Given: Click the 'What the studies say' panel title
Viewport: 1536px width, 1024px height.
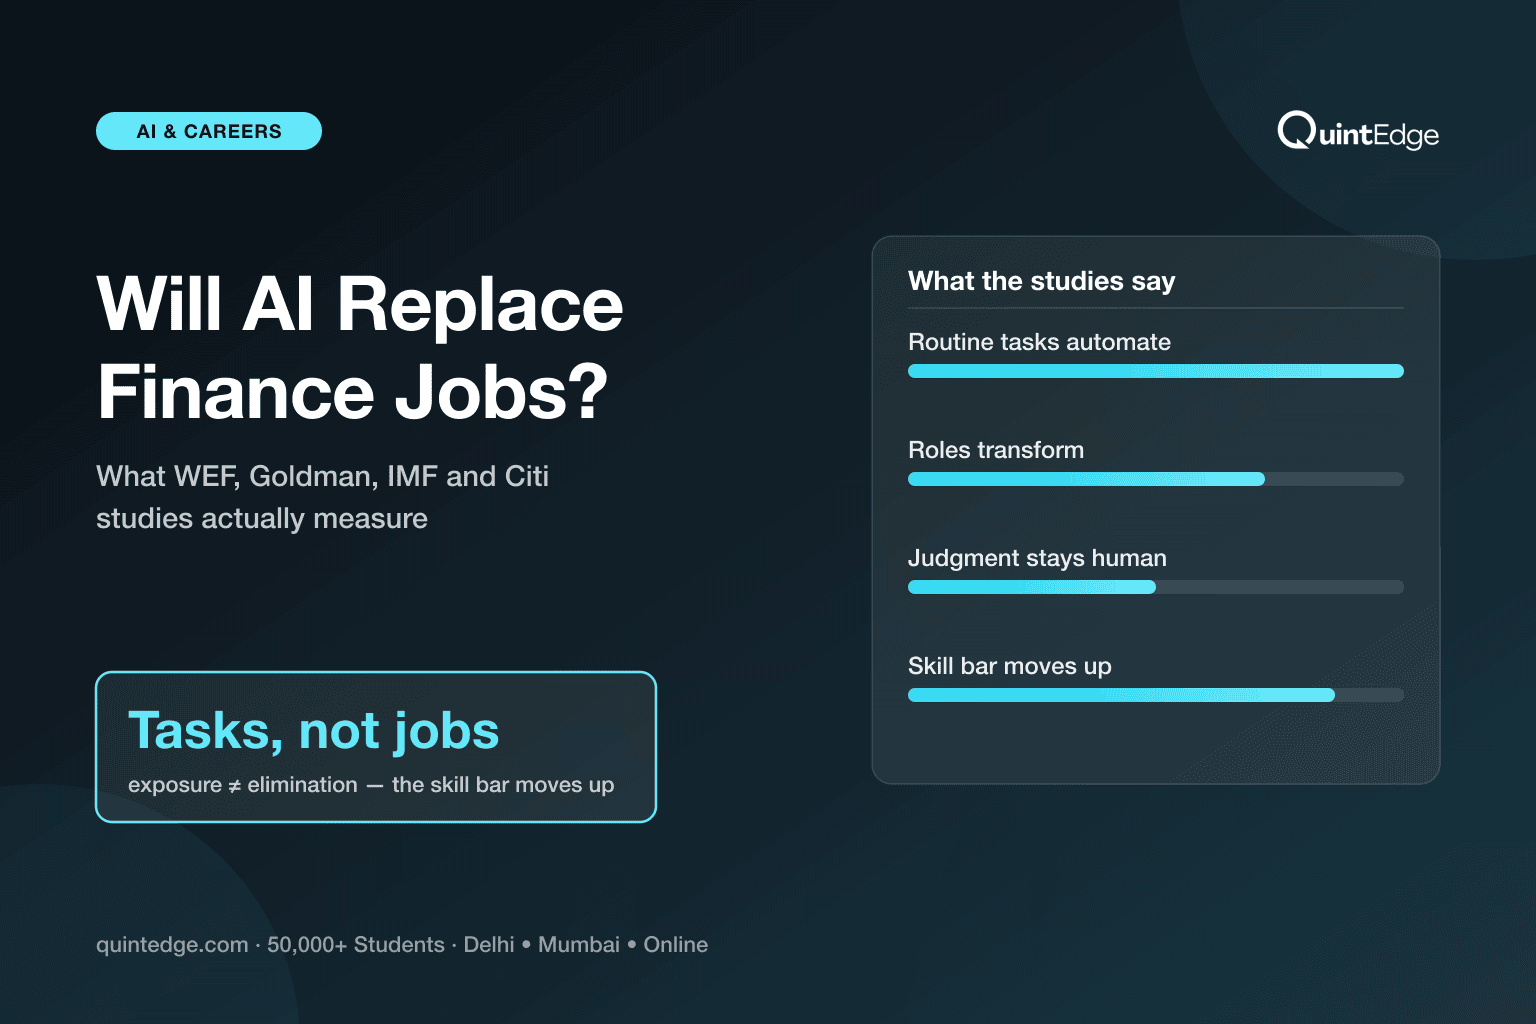Looking at the screenshot, I should (1041, 281).
